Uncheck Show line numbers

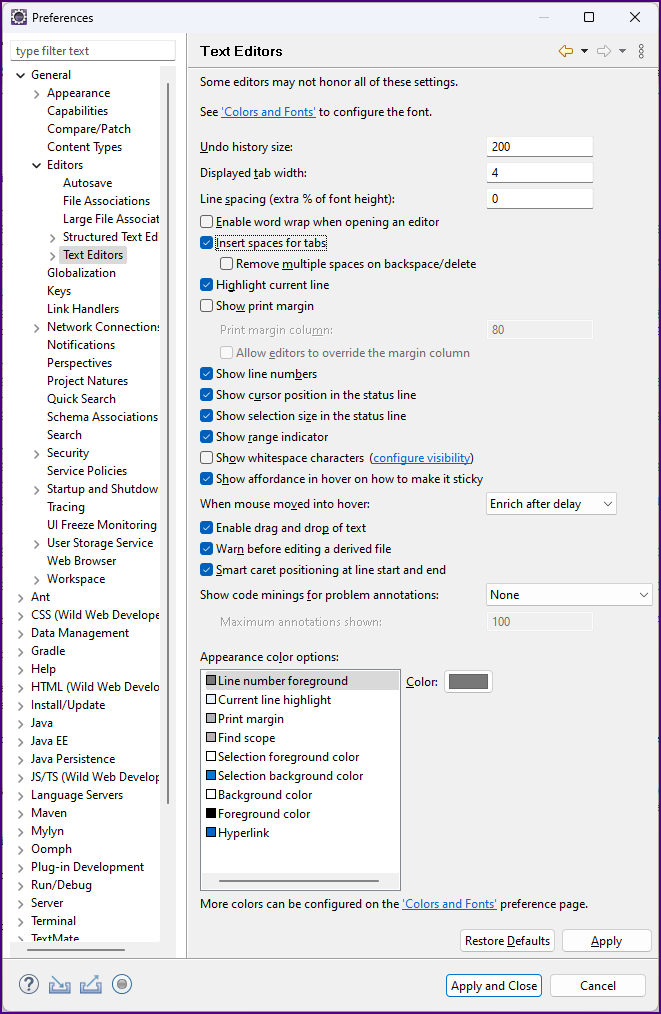click(207, 374)
